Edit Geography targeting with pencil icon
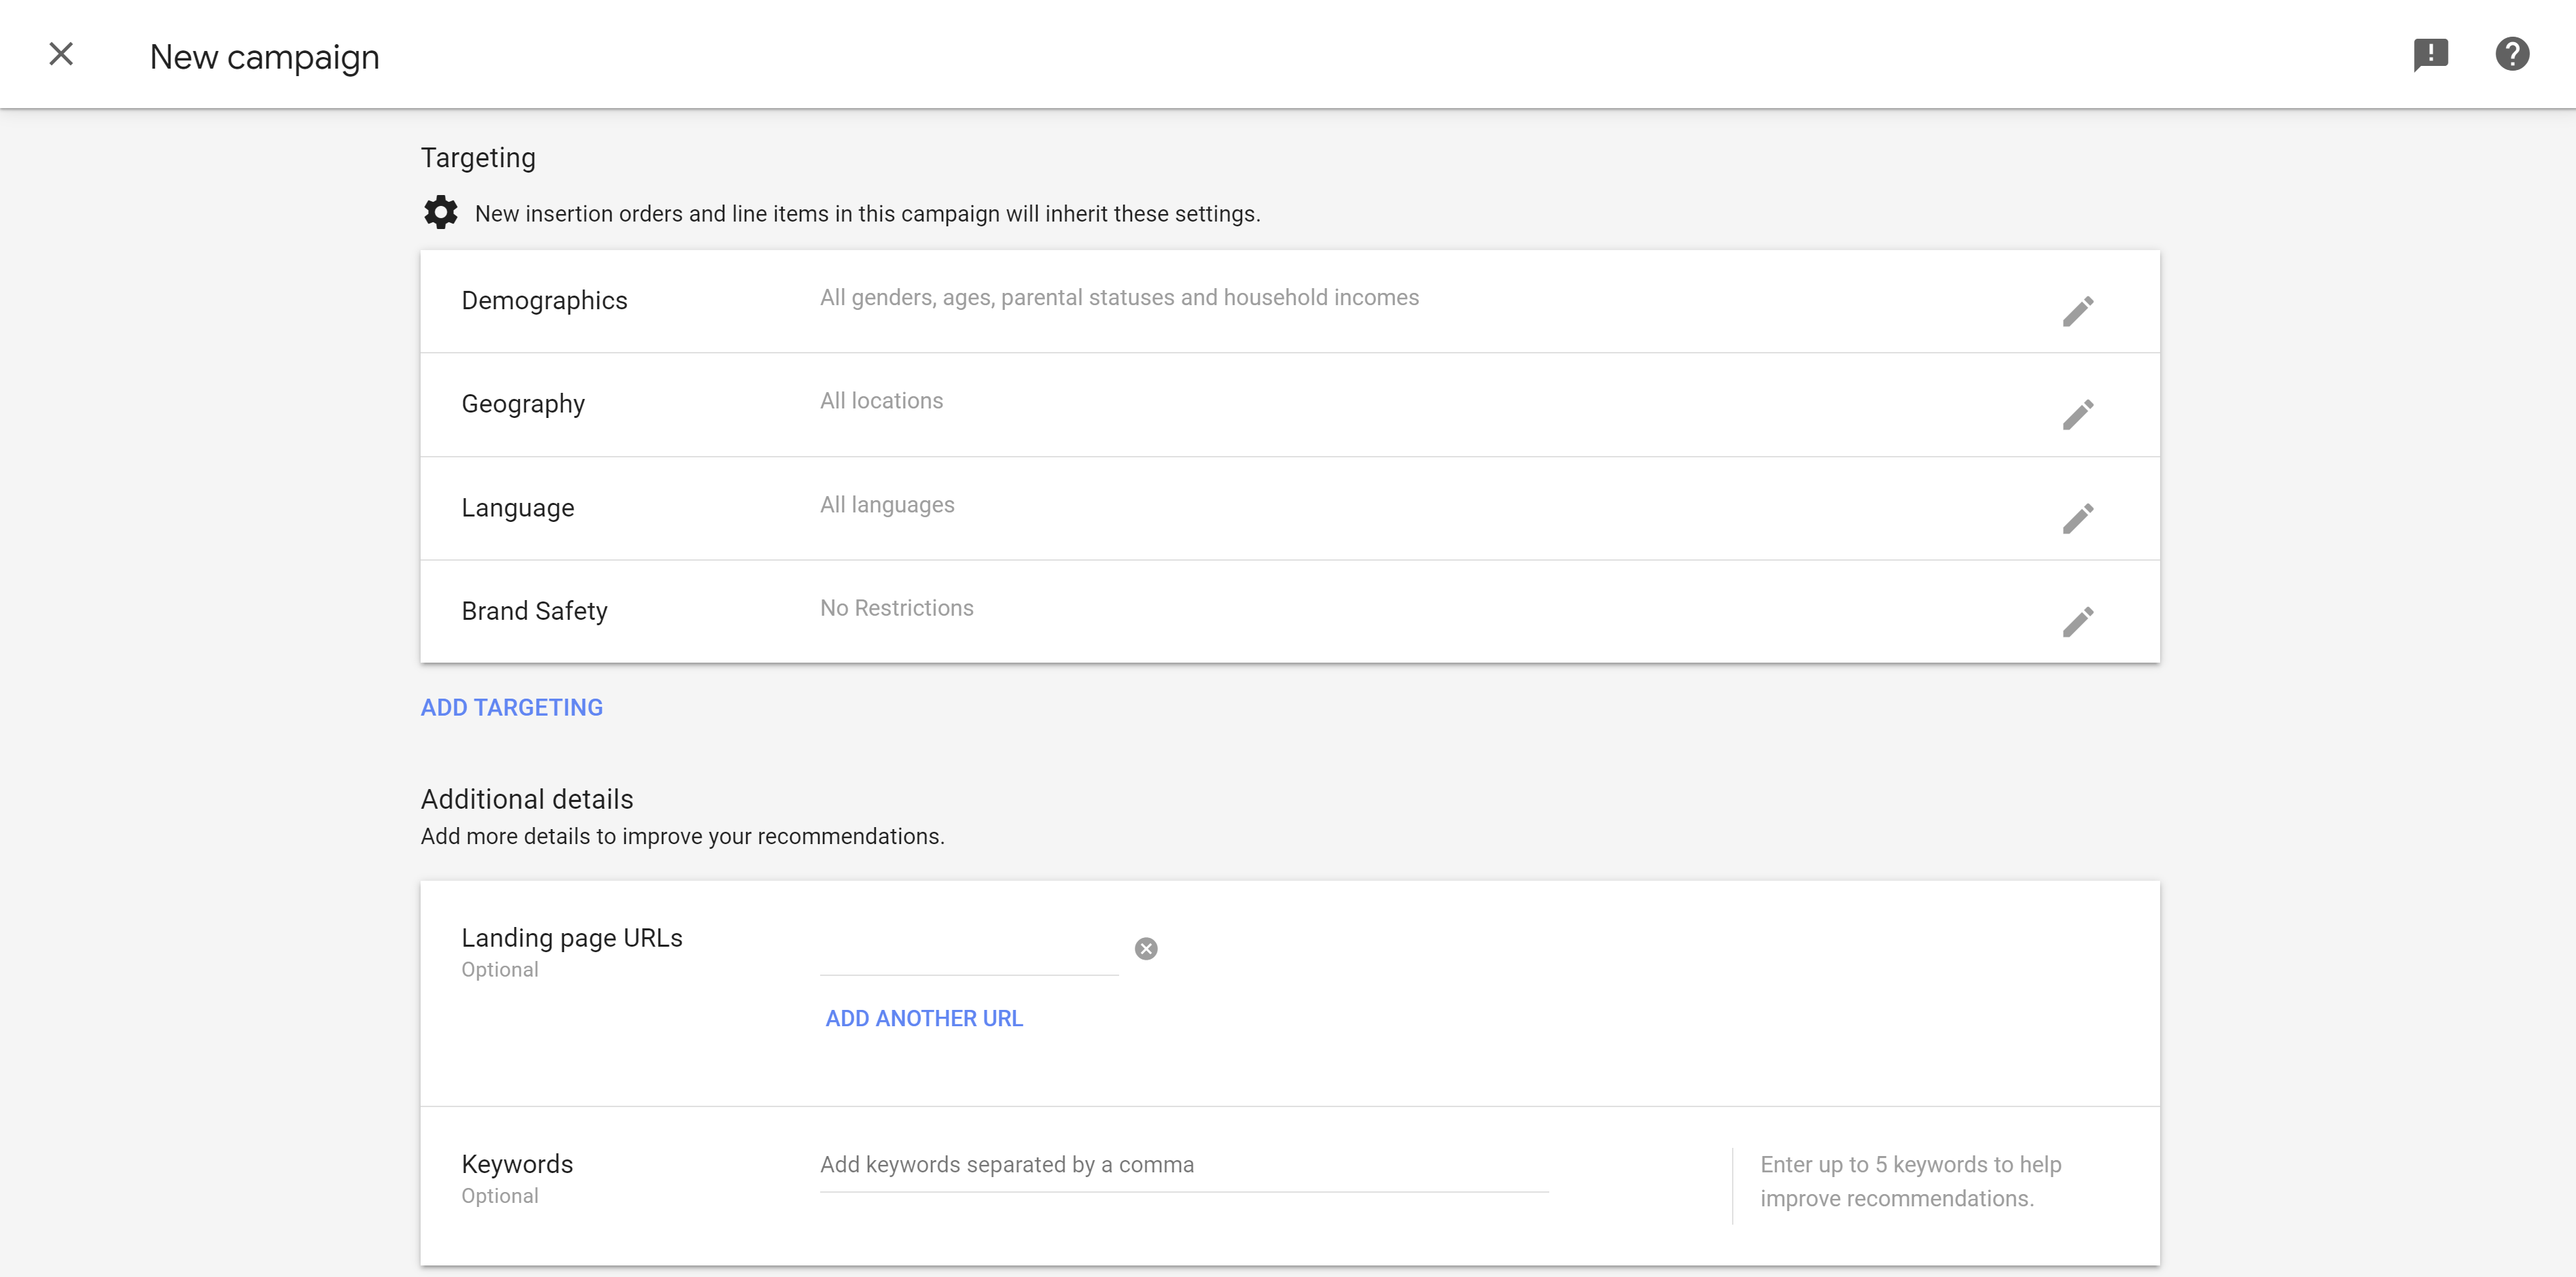This screenshot has width=2576, height=1277. (2077, 415)
